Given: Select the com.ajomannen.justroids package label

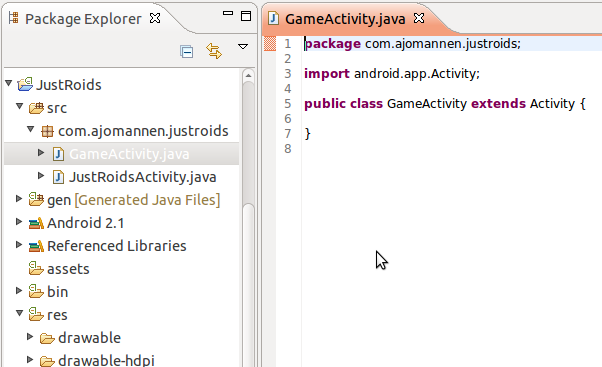Looking at the screenshot, I should tap(143, 131).
